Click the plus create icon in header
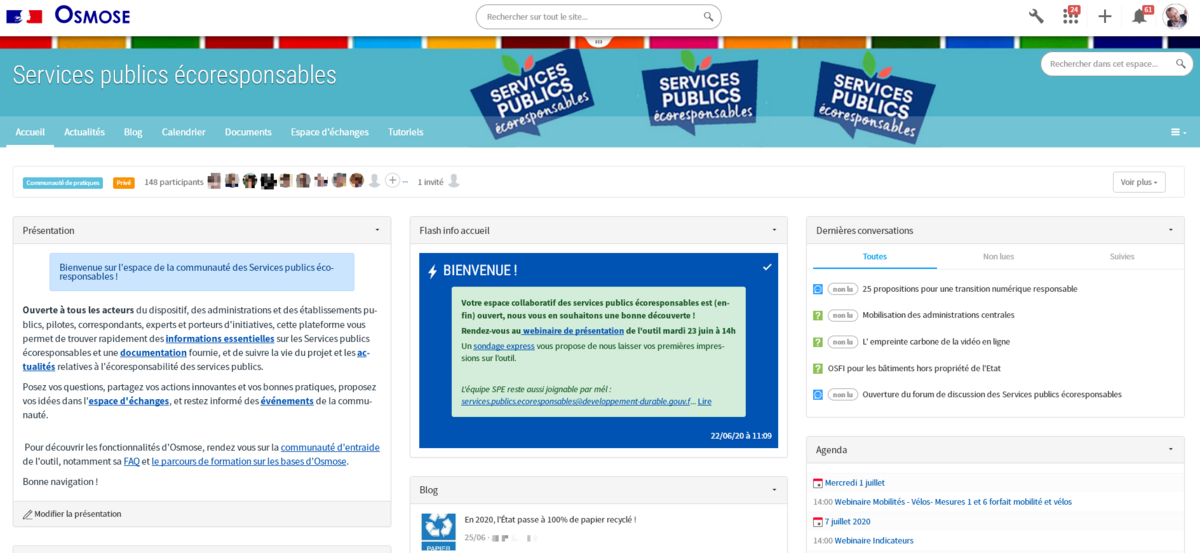The height and width of the screenshot is (553, 1200). click(x=1105, y=16)
